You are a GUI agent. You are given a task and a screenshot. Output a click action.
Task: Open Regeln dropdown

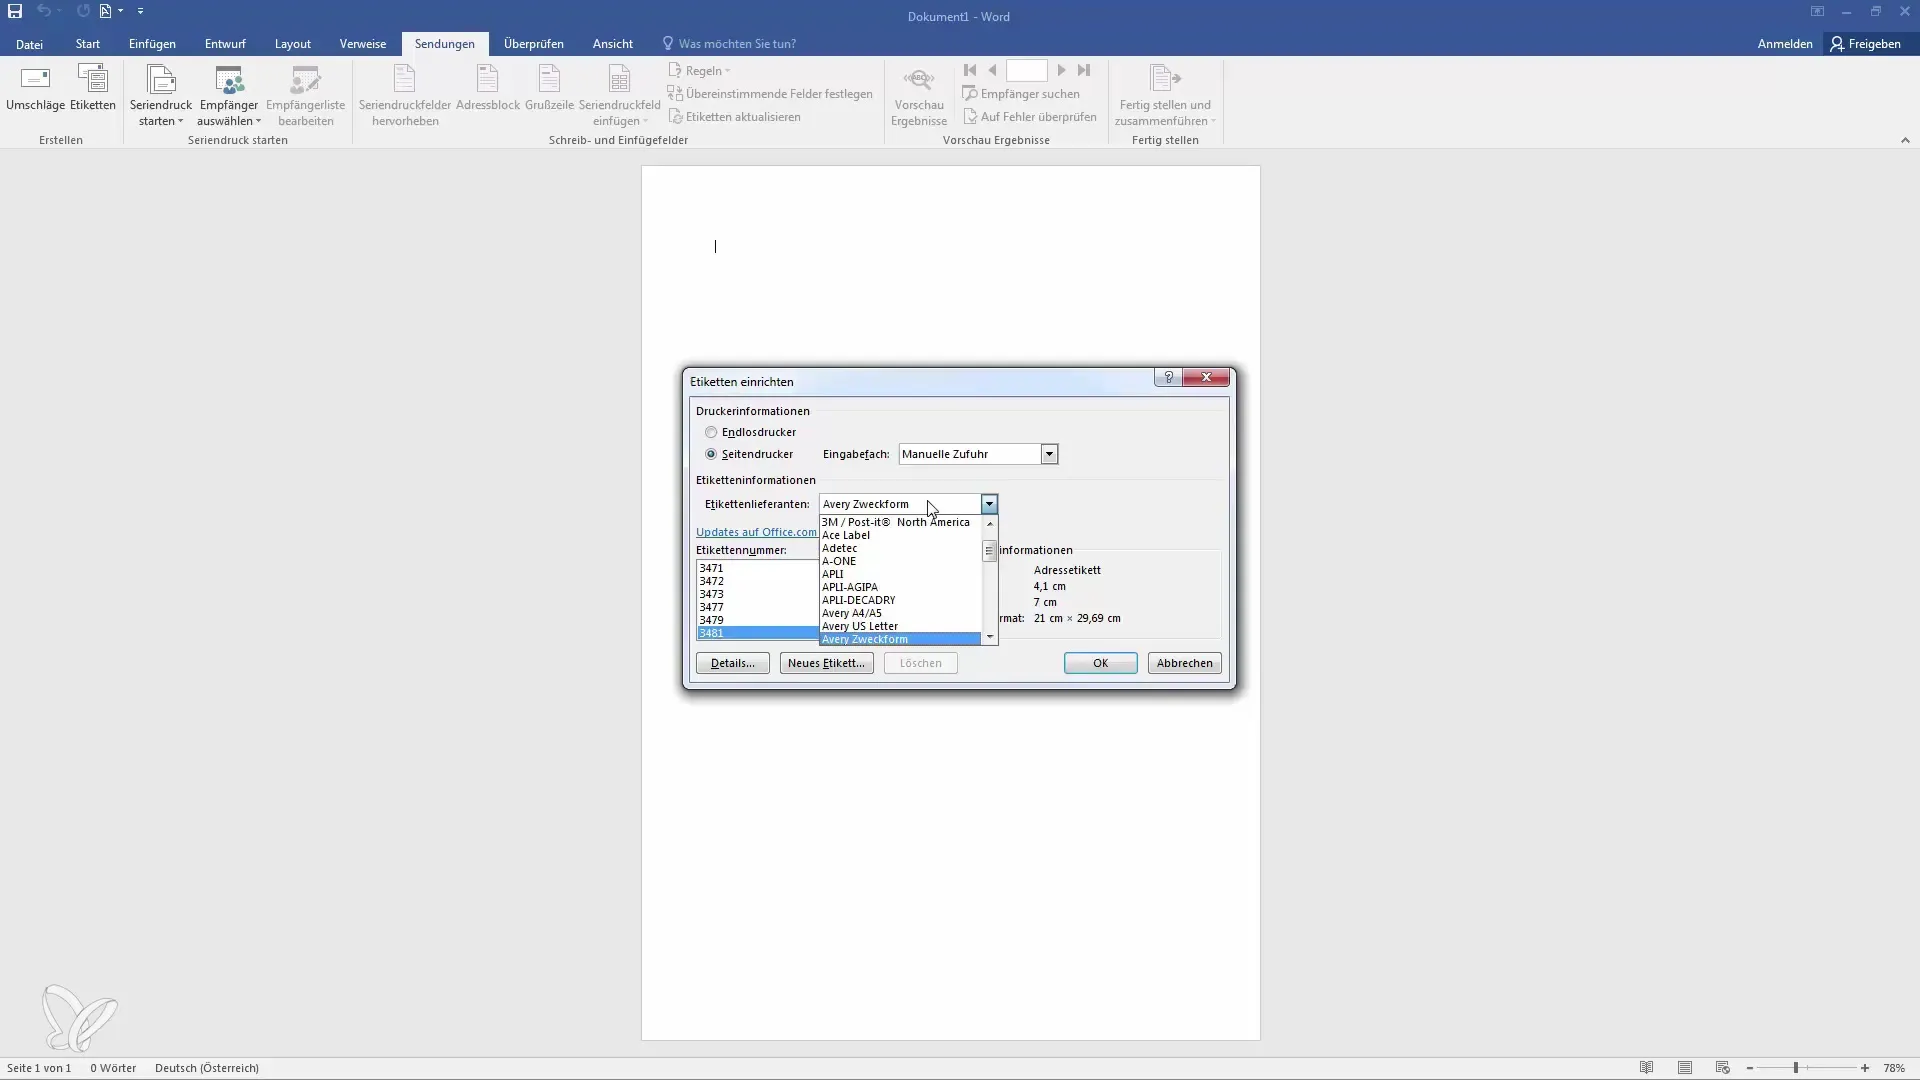coord(700,71)
